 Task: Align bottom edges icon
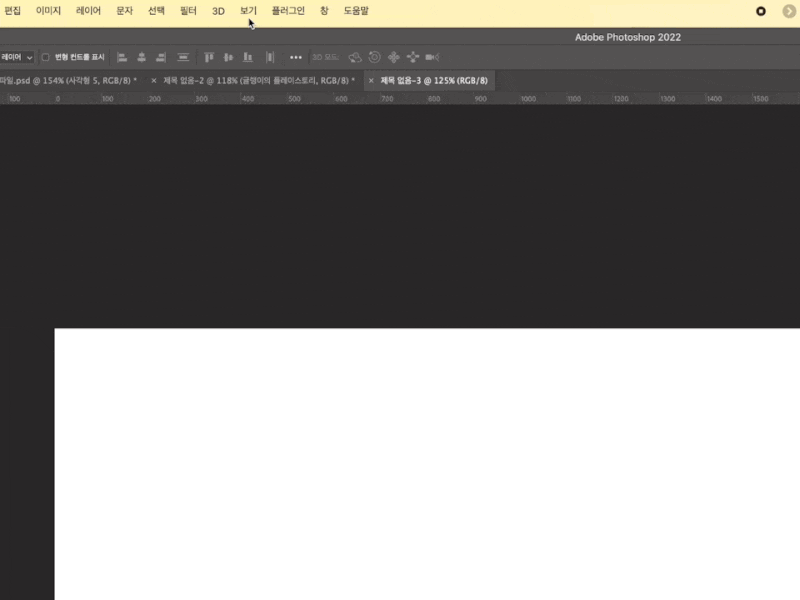(247, 57)
